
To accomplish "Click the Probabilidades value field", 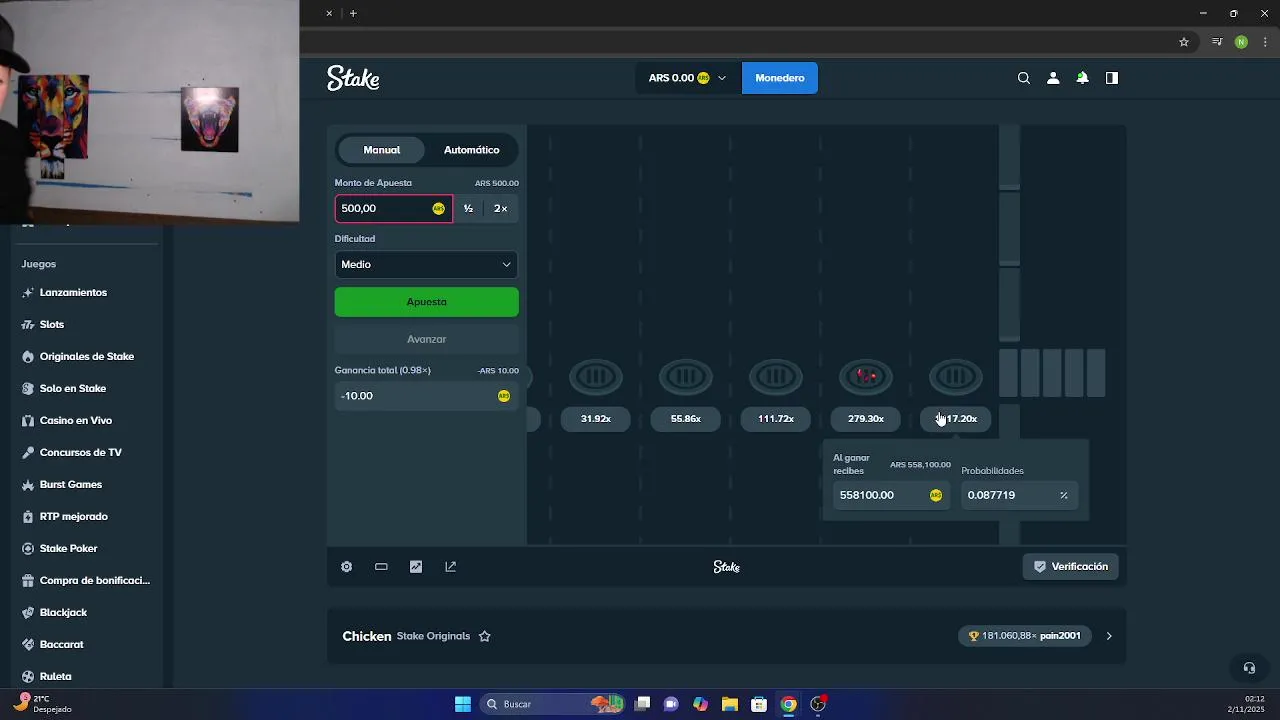I will click(x=1019, y=495).
